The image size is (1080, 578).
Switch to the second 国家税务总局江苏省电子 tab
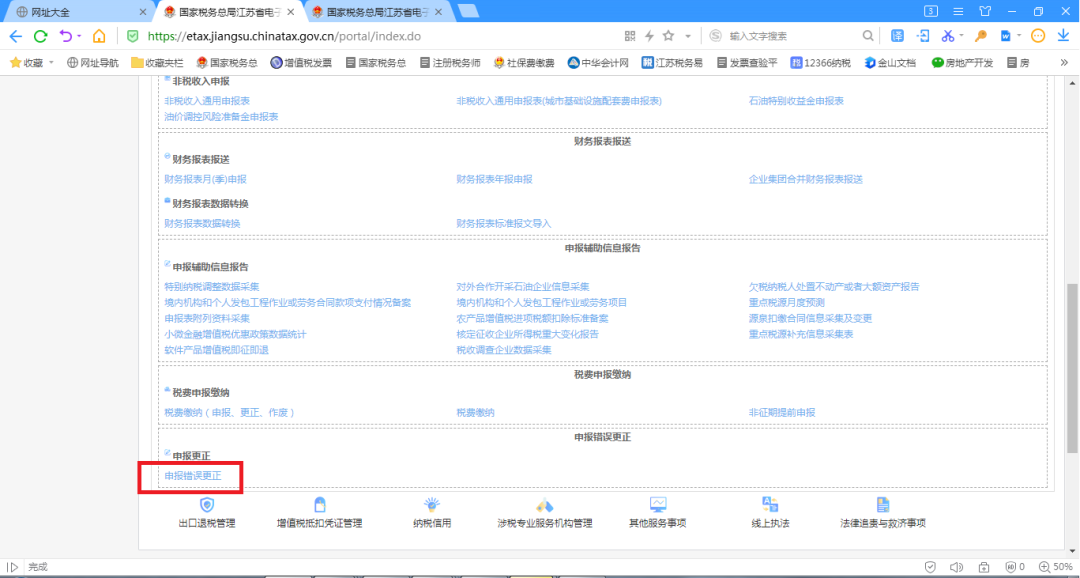(378, 12)
